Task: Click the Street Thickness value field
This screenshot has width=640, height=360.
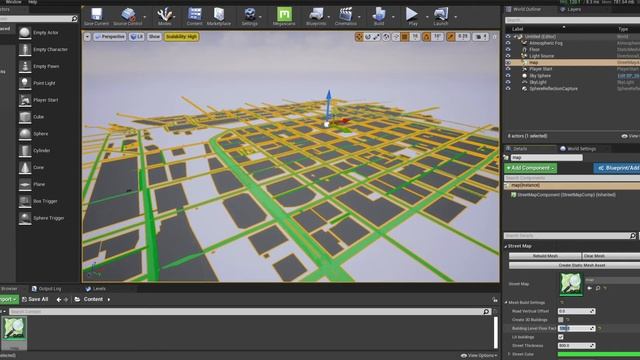Action: (576, 346)
